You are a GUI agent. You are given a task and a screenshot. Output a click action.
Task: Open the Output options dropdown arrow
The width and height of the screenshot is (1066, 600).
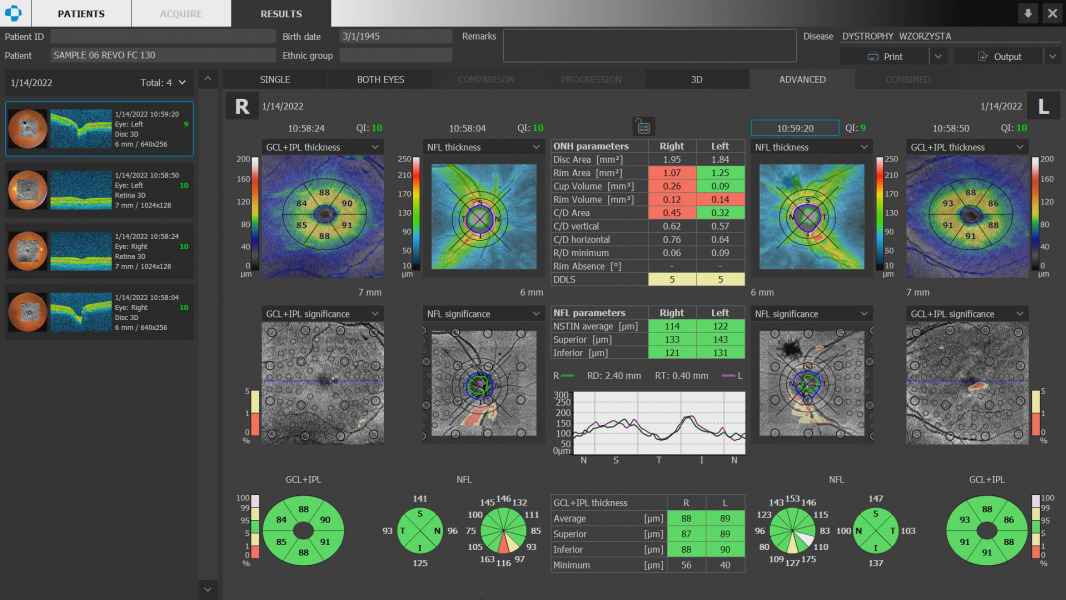coord(1051,57)
